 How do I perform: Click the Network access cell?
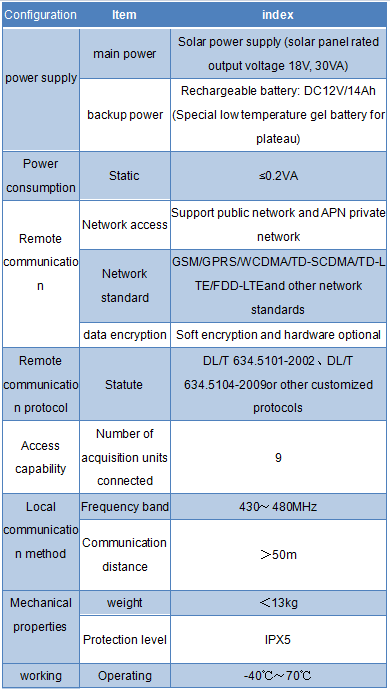pyautogui.click(x=125, y=225)
